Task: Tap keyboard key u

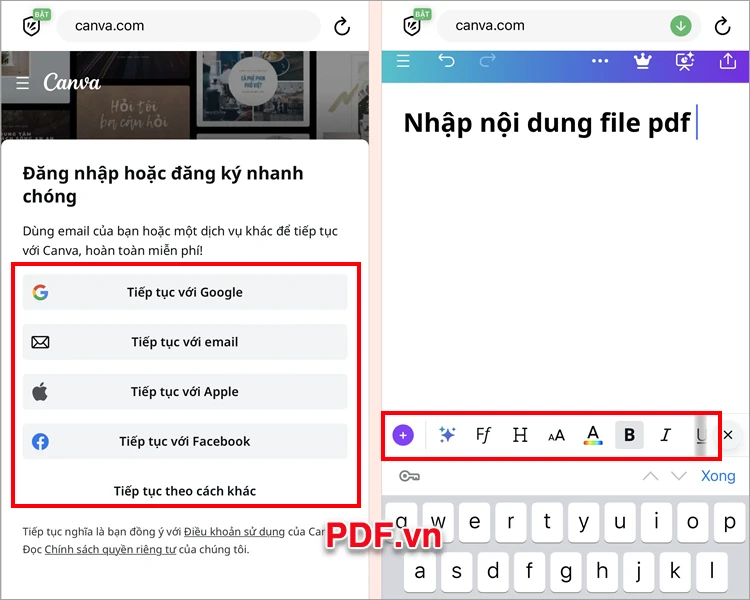Action: [620, 522]
